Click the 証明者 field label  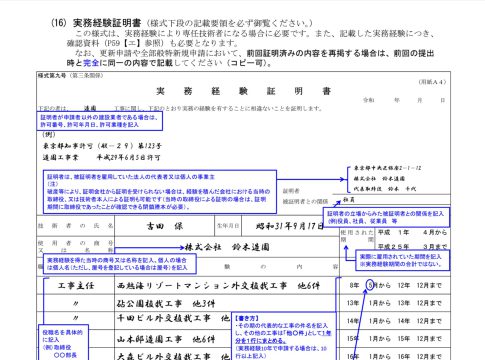291,191
